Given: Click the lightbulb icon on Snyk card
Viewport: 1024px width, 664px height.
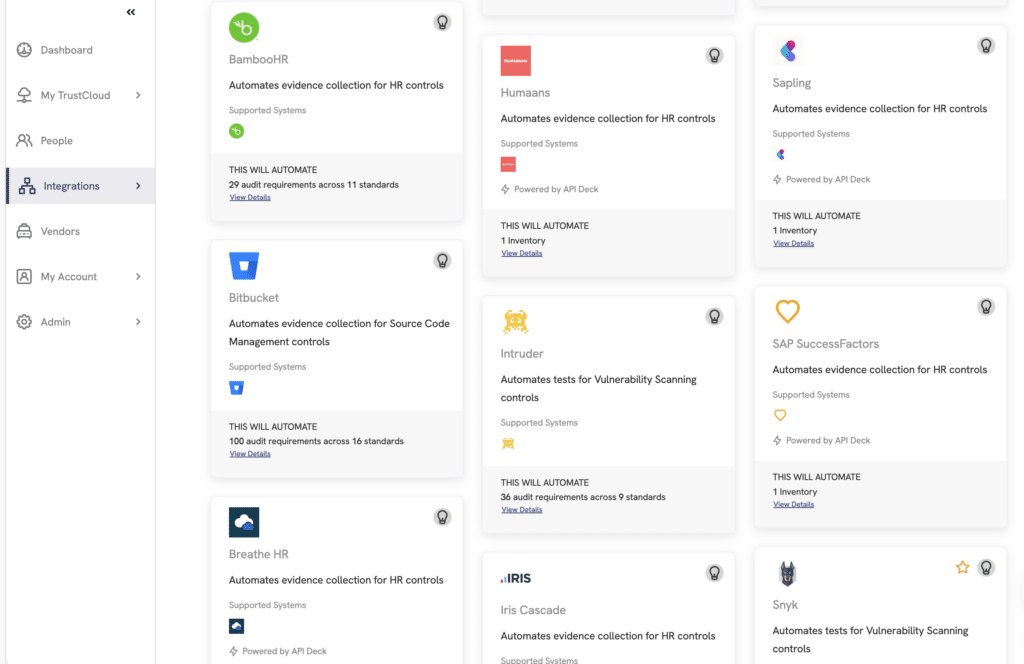Looking at the screenshot, I should 986,568.
